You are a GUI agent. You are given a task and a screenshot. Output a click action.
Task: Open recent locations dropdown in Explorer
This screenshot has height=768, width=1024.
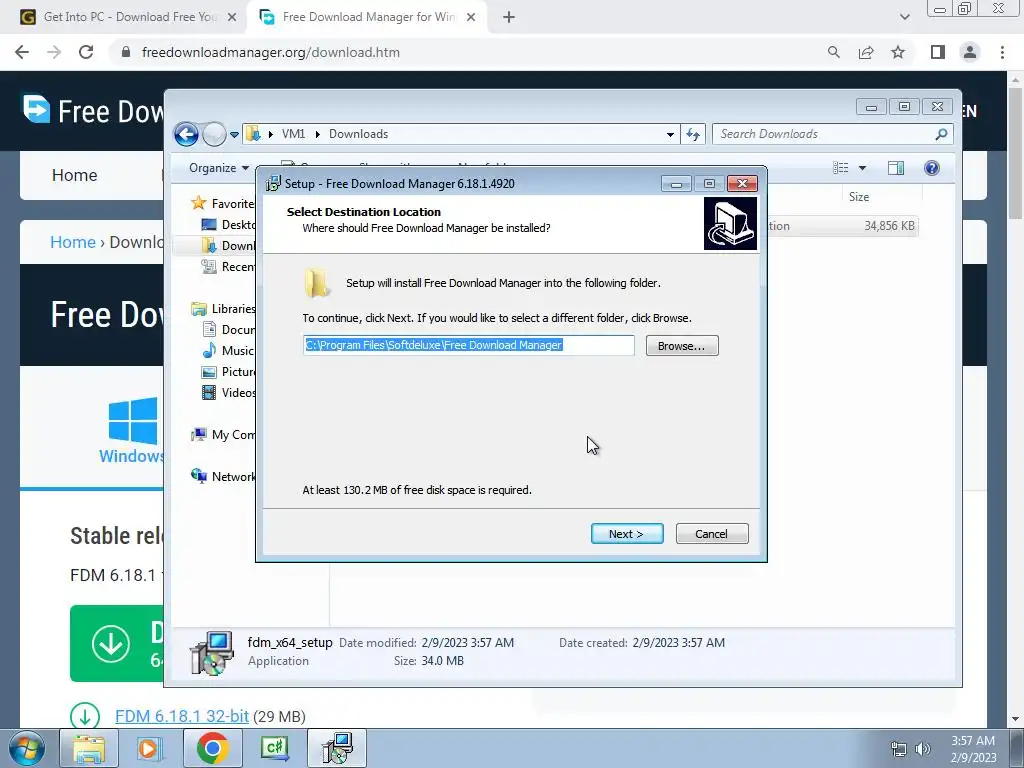[234, 135]
